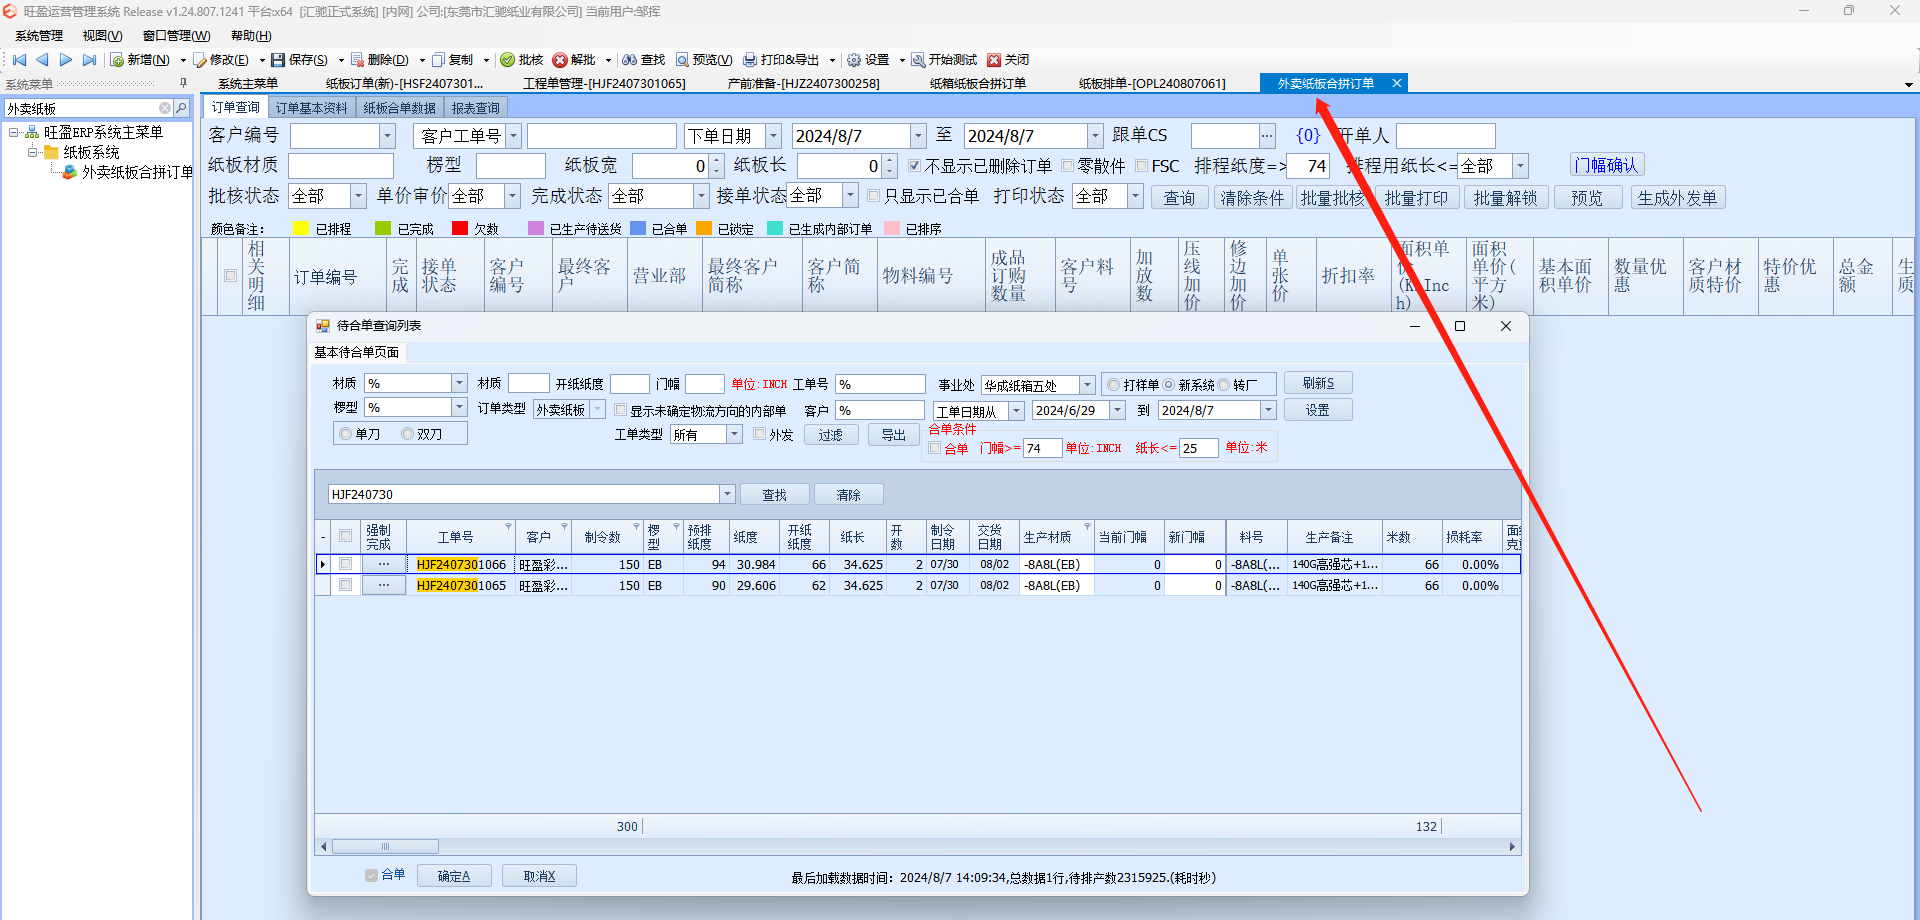Close the 外卖纸板合拼订单 tab
Viewport: 1920px width, 920px height.
(1397, 83)
